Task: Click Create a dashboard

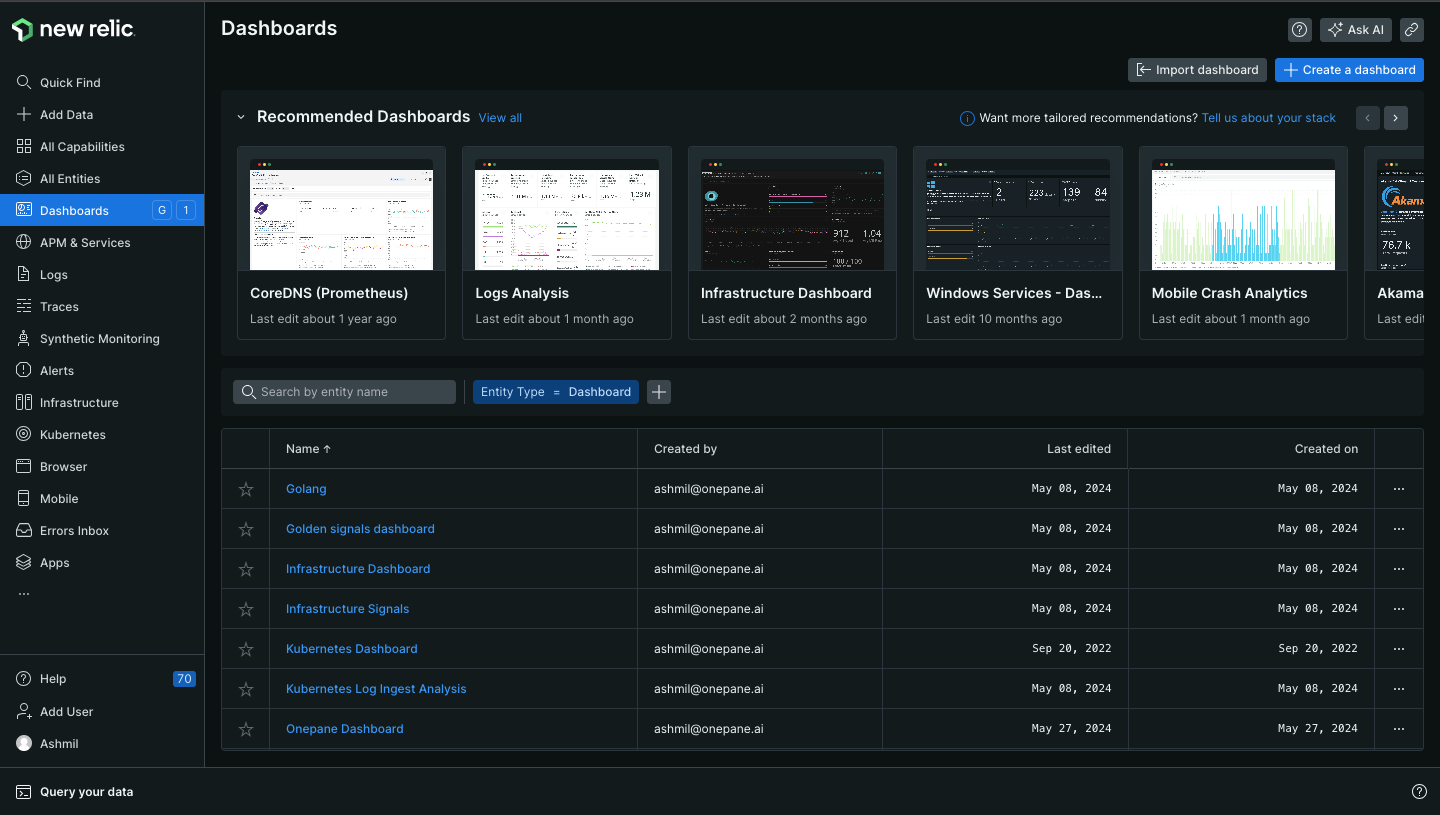Action: (x=1349, y=70)
